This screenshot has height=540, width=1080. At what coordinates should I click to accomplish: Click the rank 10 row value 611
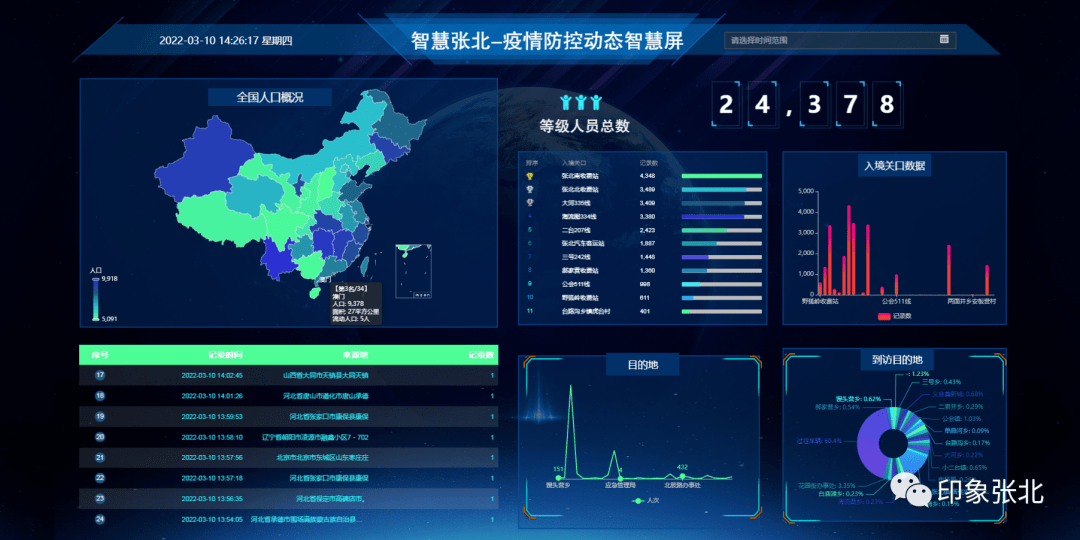tap(645, 298)
